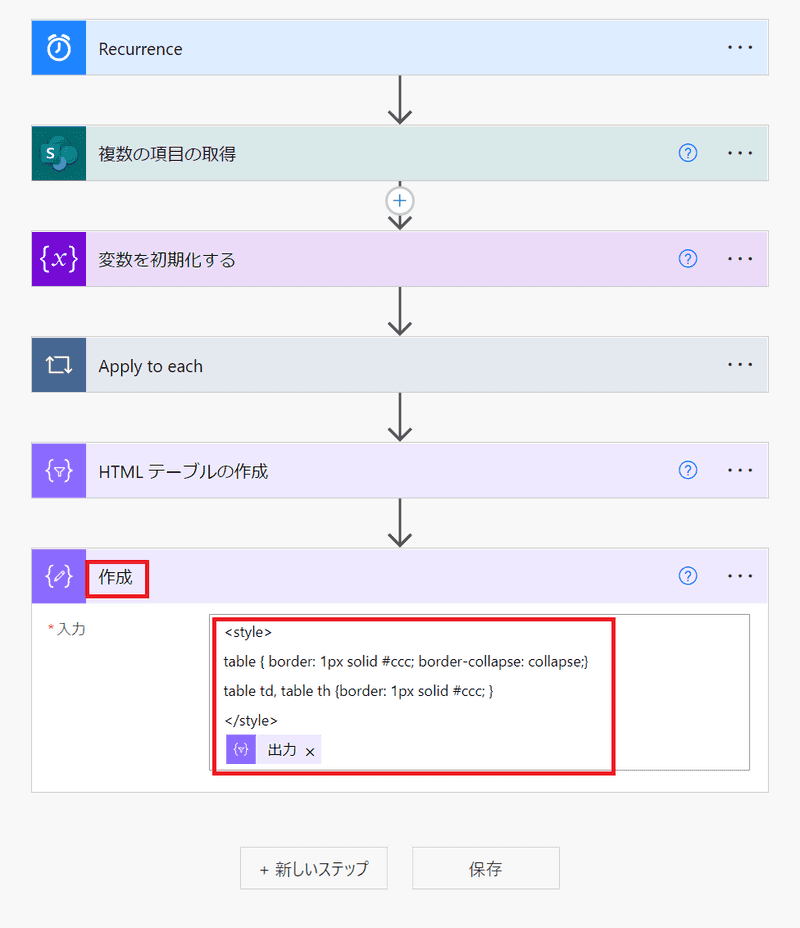Click the 作成 compose step icon
Screen dimensions: 800x928
point(59,576)
